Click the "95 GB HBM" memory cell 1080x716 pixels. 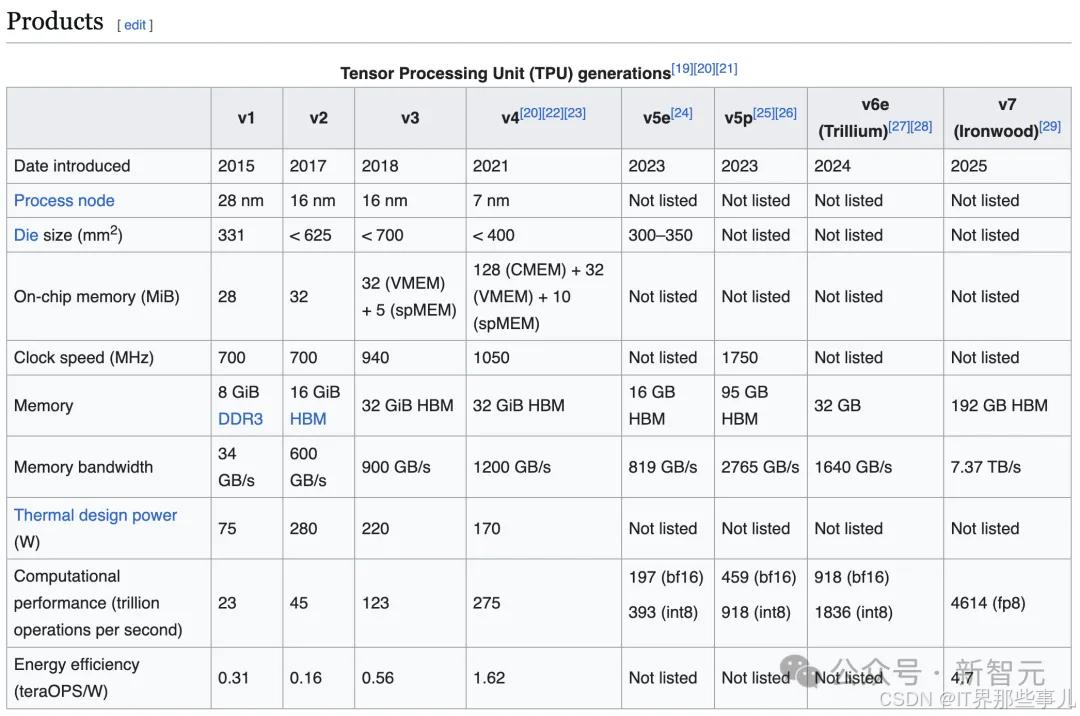(760, 406)
